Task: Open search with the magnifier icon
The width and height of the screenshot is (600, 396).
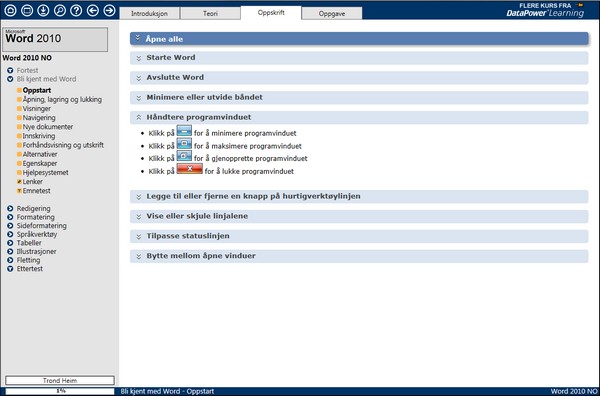Action: 60,10
